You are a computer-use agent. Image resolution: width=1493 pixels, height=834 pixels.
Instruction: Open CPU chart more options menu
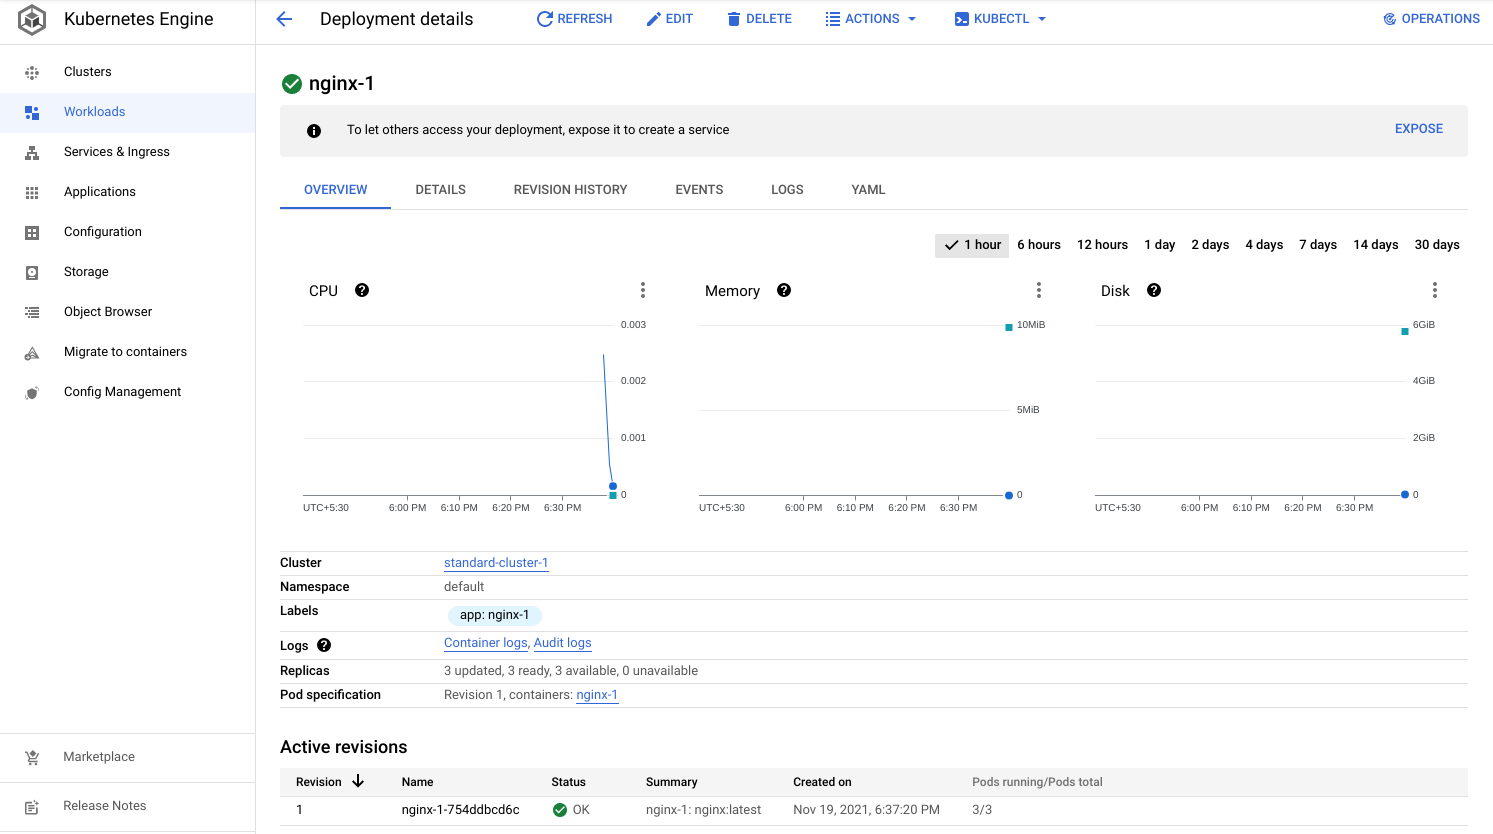point(643,290)
